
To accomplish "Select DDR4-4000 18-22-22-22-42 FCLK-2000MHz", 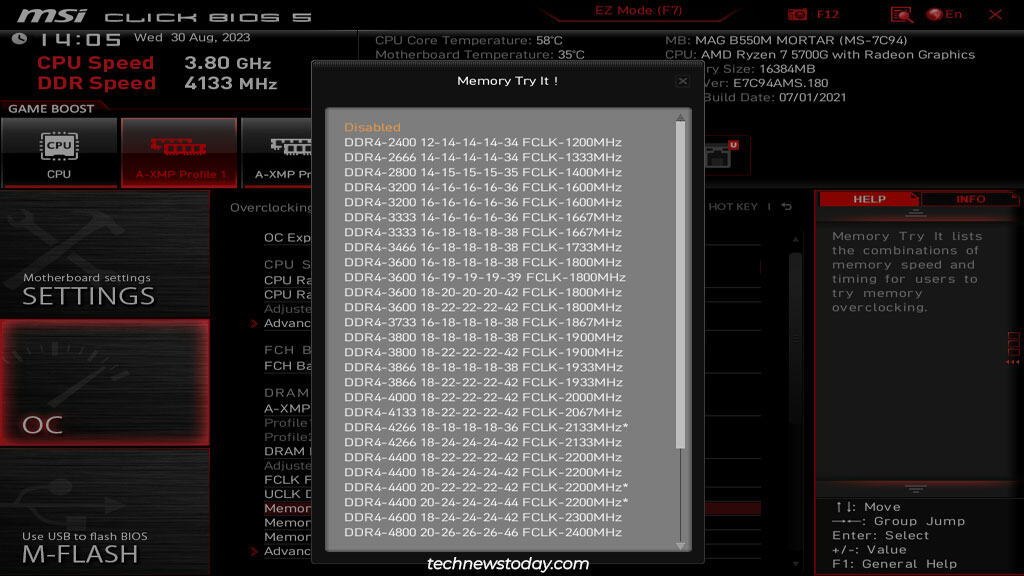I will [x=483, y=398].
